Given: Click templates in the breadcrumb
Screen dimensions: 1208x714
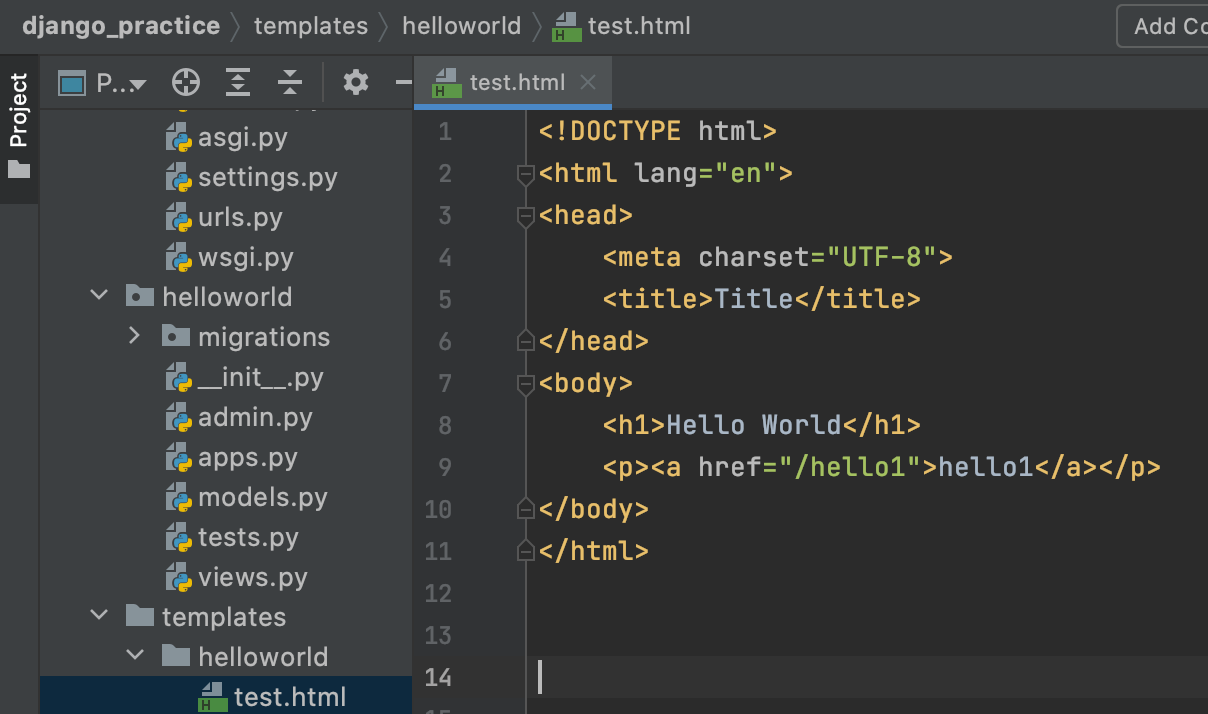Looking at the screenshot, I should coord(311,26).
